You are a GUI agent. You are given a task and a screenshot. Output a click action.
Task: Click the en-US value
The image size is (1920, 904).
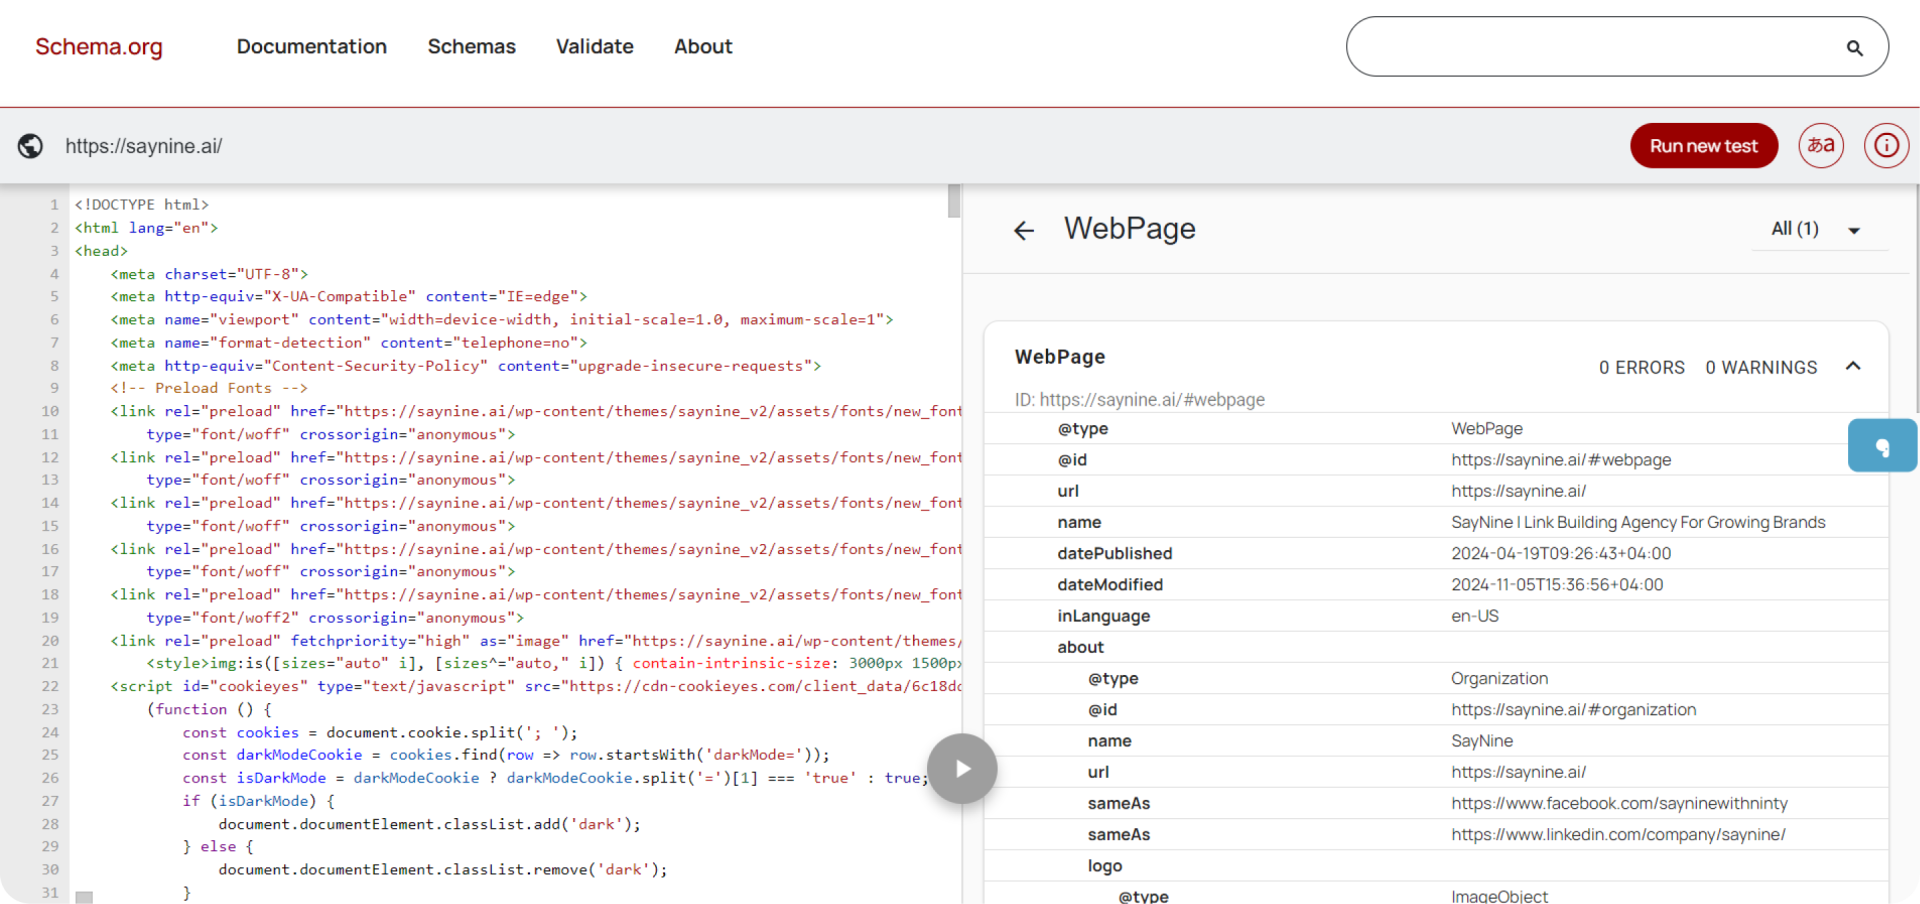pos(1475,616)
